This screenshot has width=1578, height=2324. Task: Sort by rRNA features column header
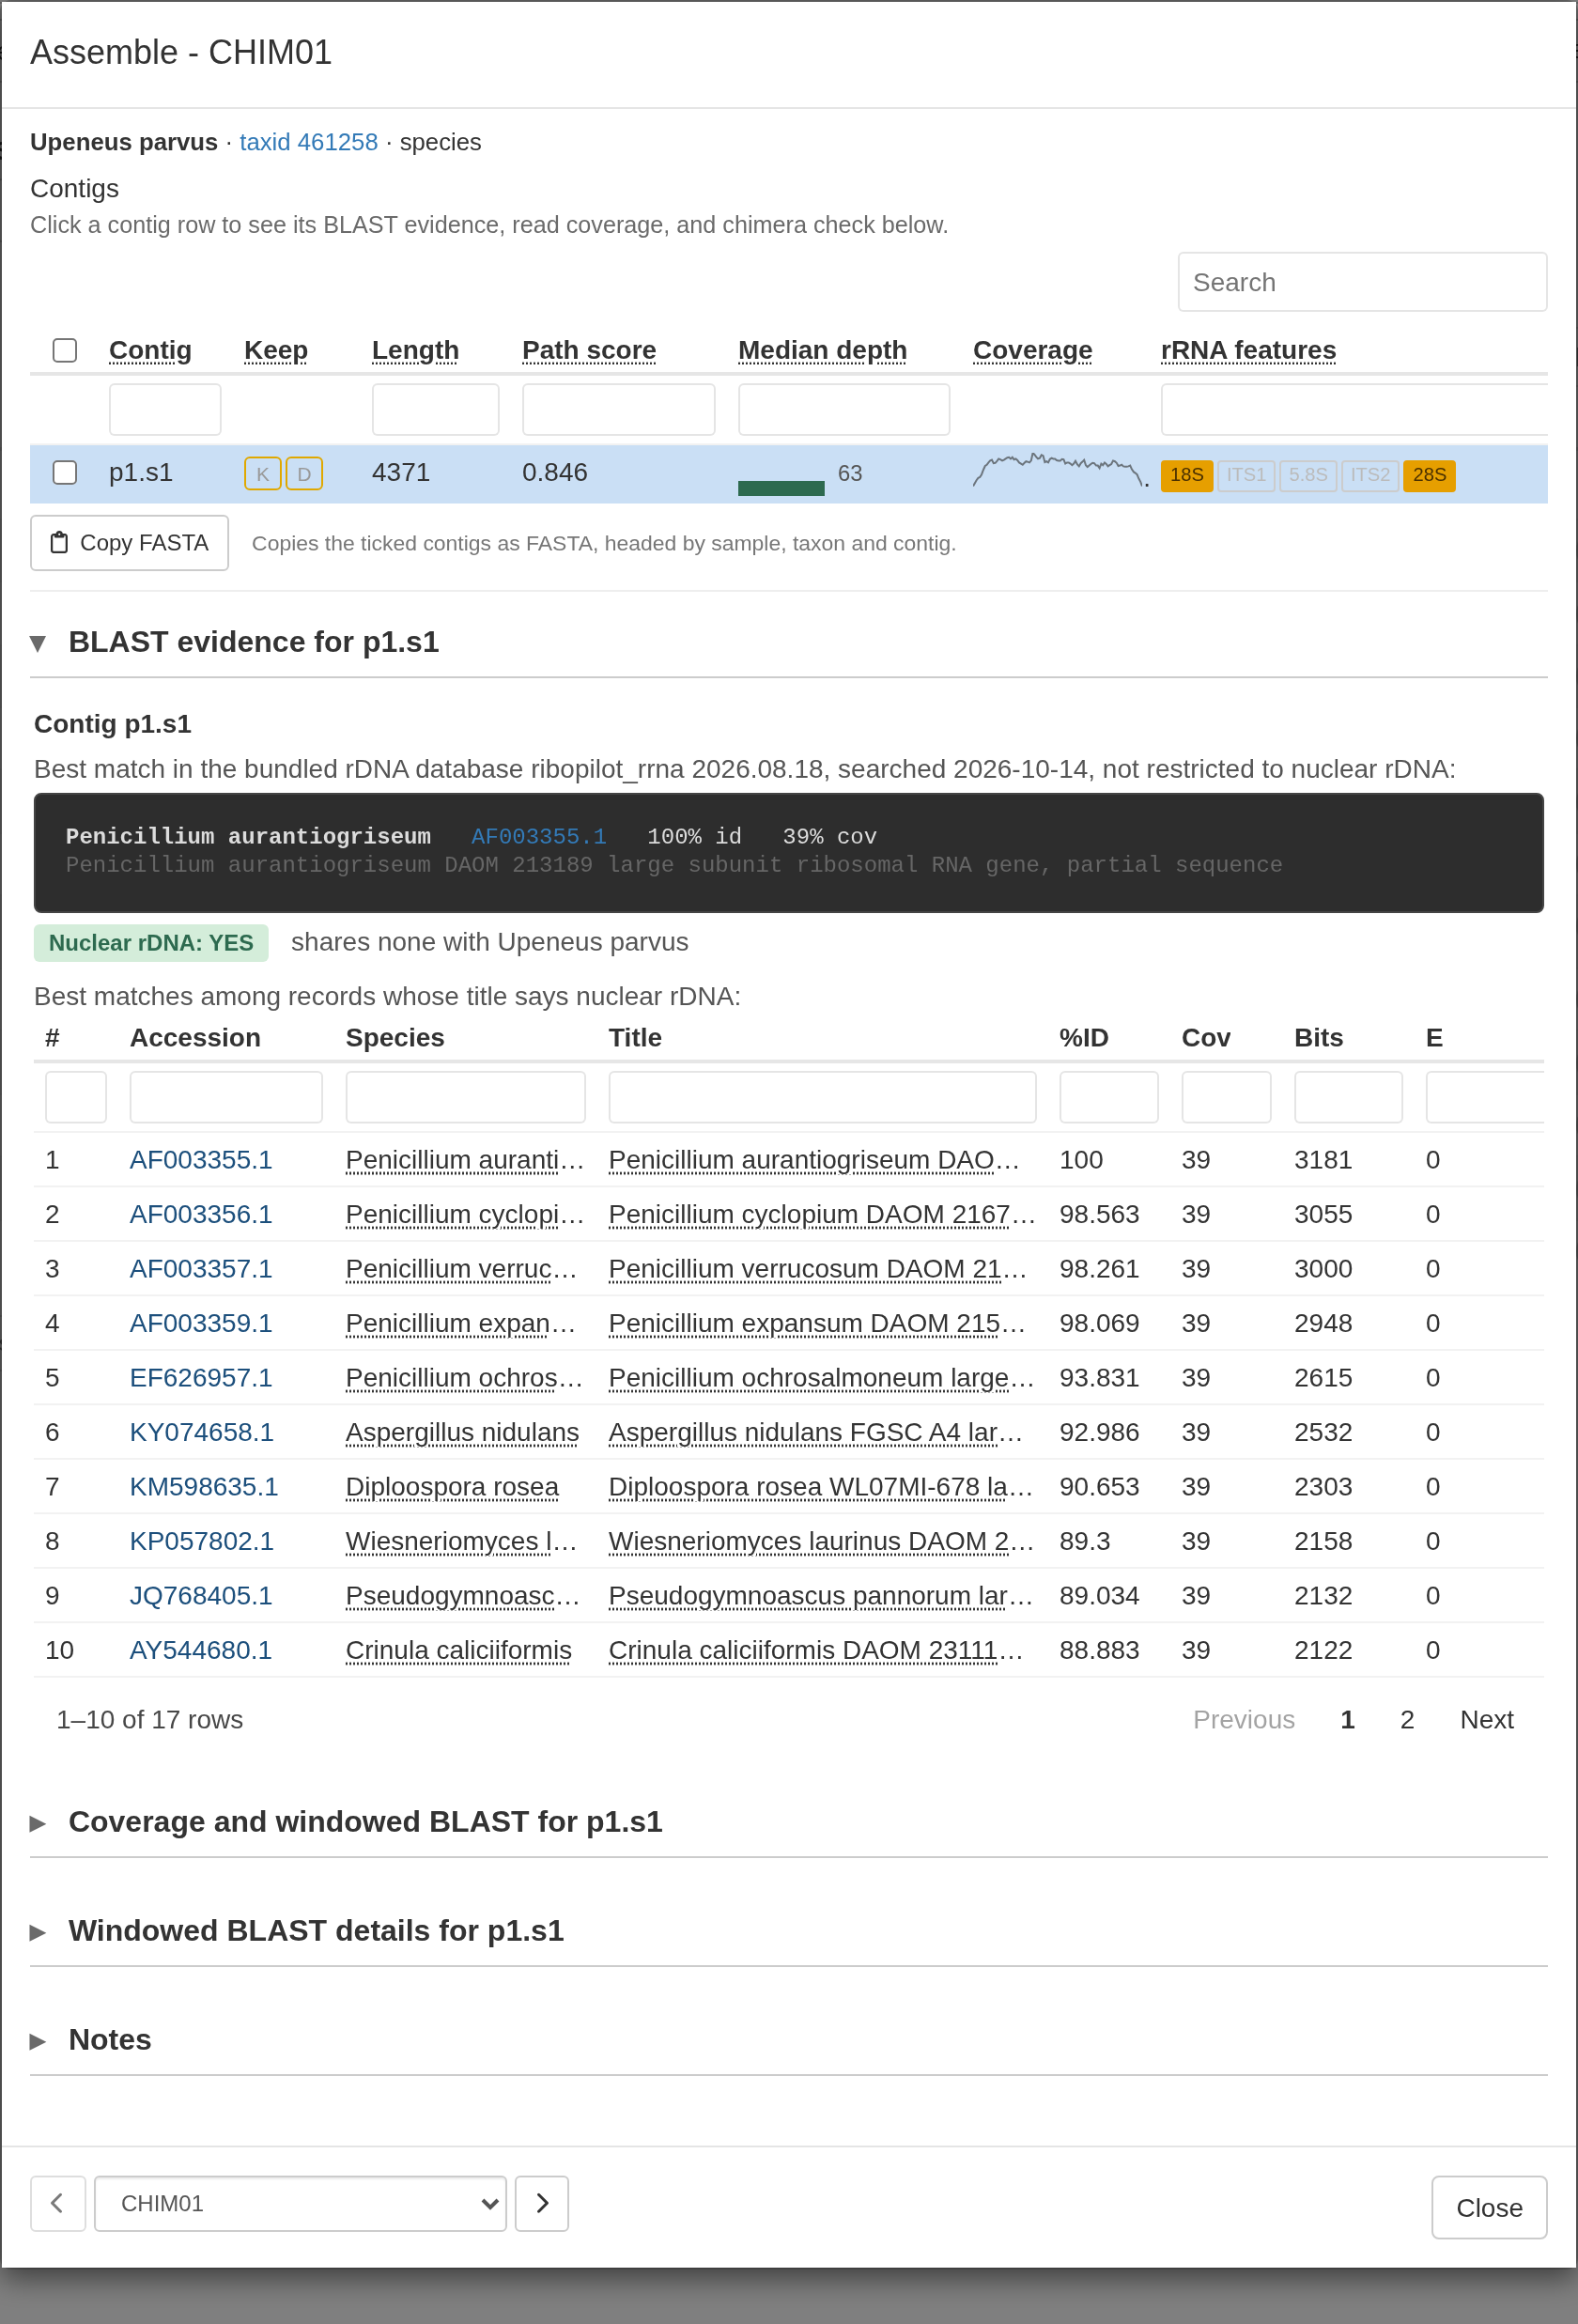(1248, 350)
